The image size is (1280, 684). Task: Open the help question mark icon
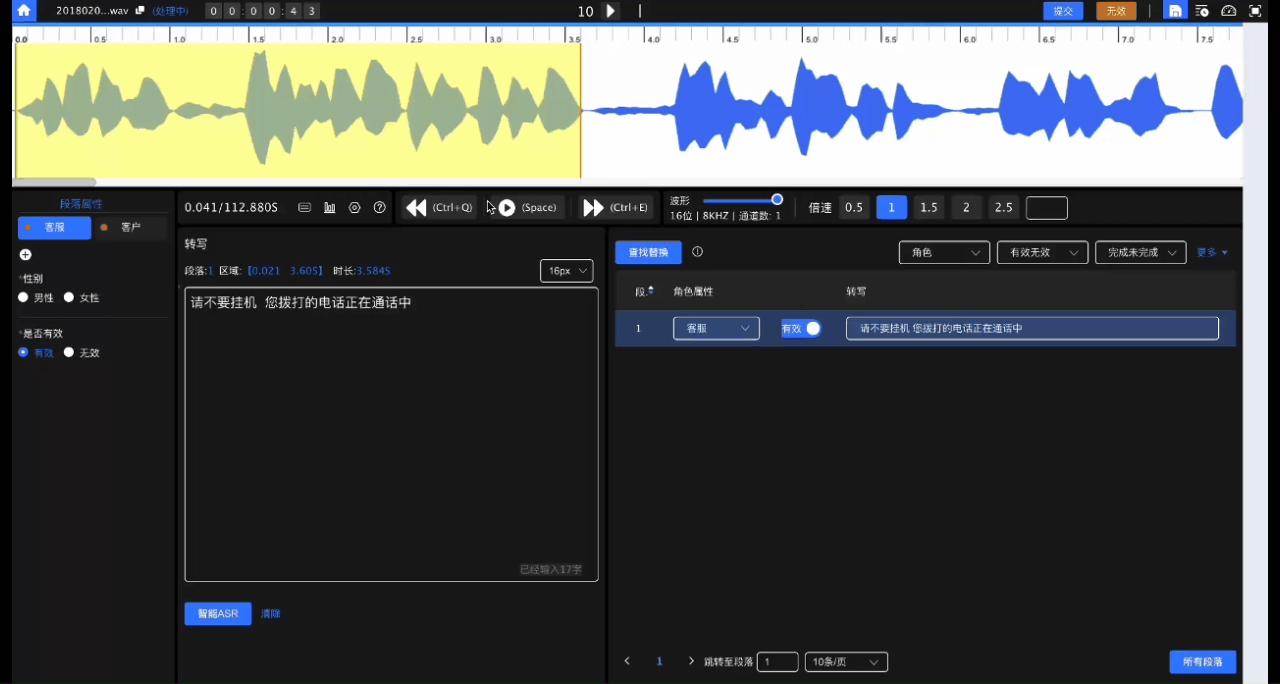(x=379, y=208)
